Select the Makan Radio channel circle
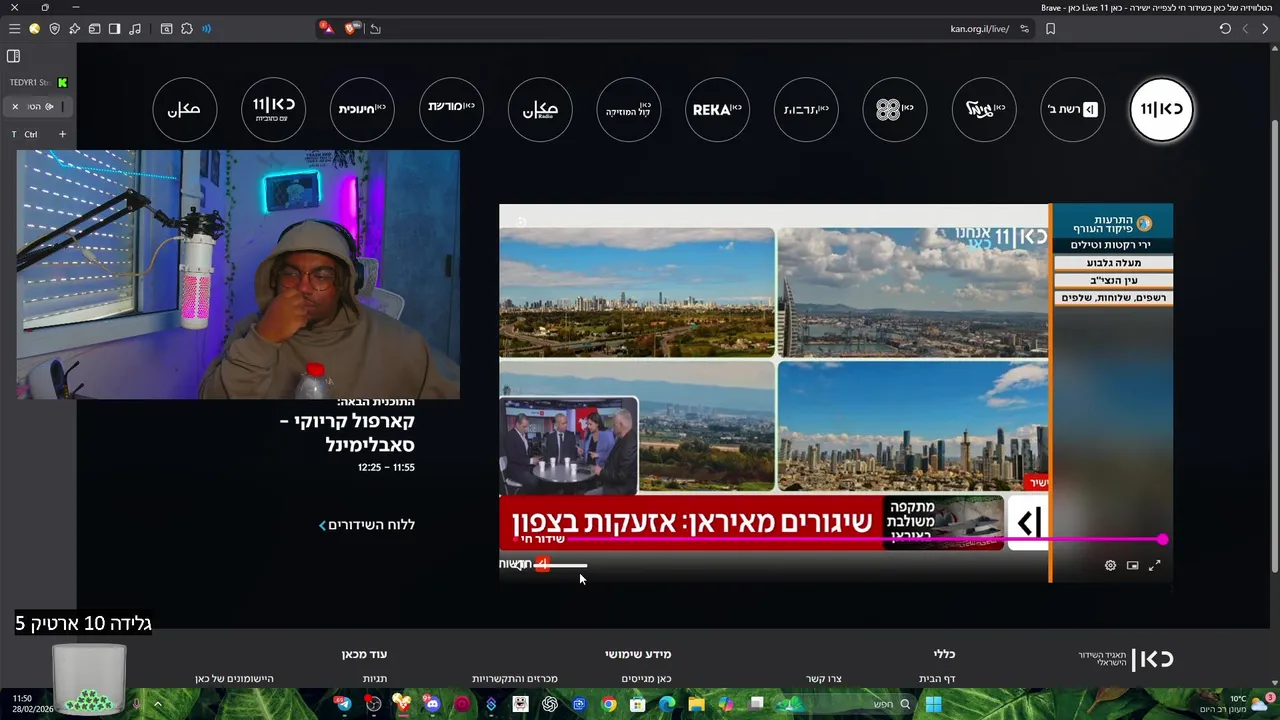This screenshot has height=720, width=1280. click(x=540, y=109)
